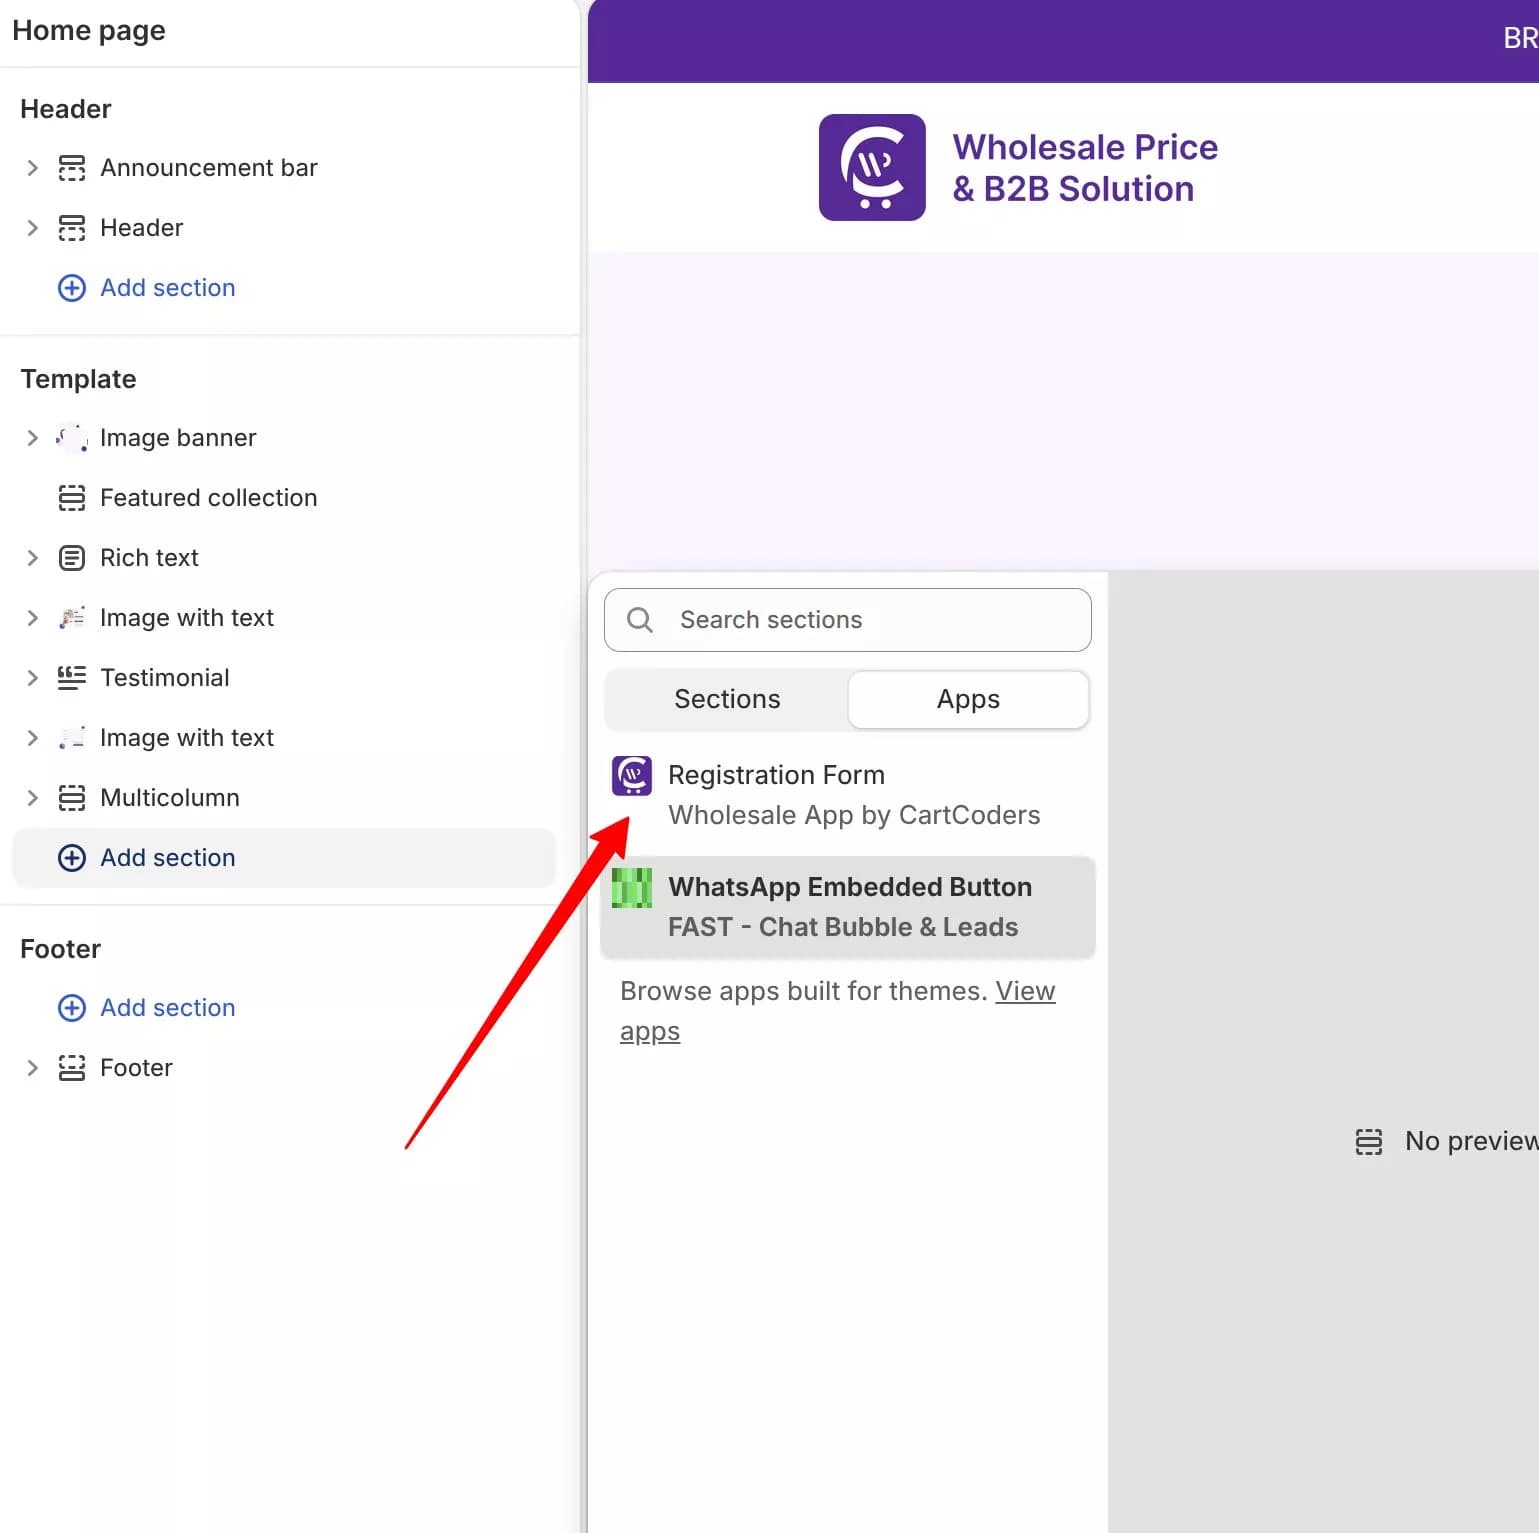The width and height of the screenshot is (1539, 1533).
Task: Click the Testimonial quote icon
Action: pos(72,678)
